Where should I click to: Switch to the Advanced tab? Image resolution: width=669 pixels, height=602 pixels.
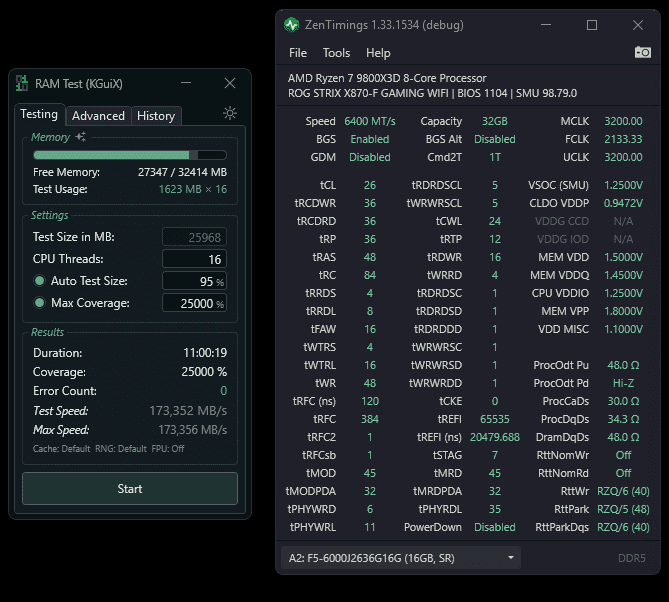[x=98, y=116]
